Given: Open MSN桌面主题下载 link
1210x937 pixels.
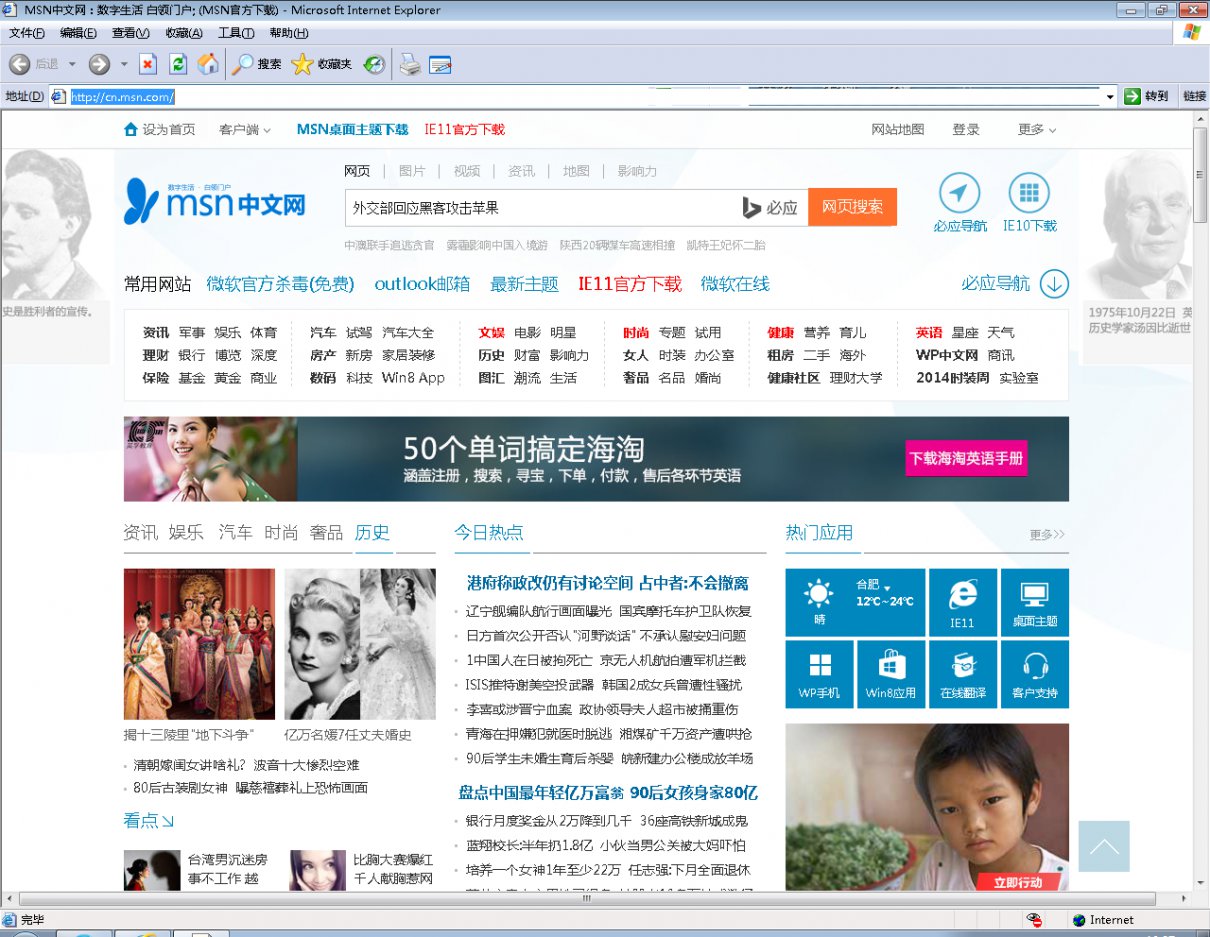Looking at the screenshot, I should click(x=353, y=130).
